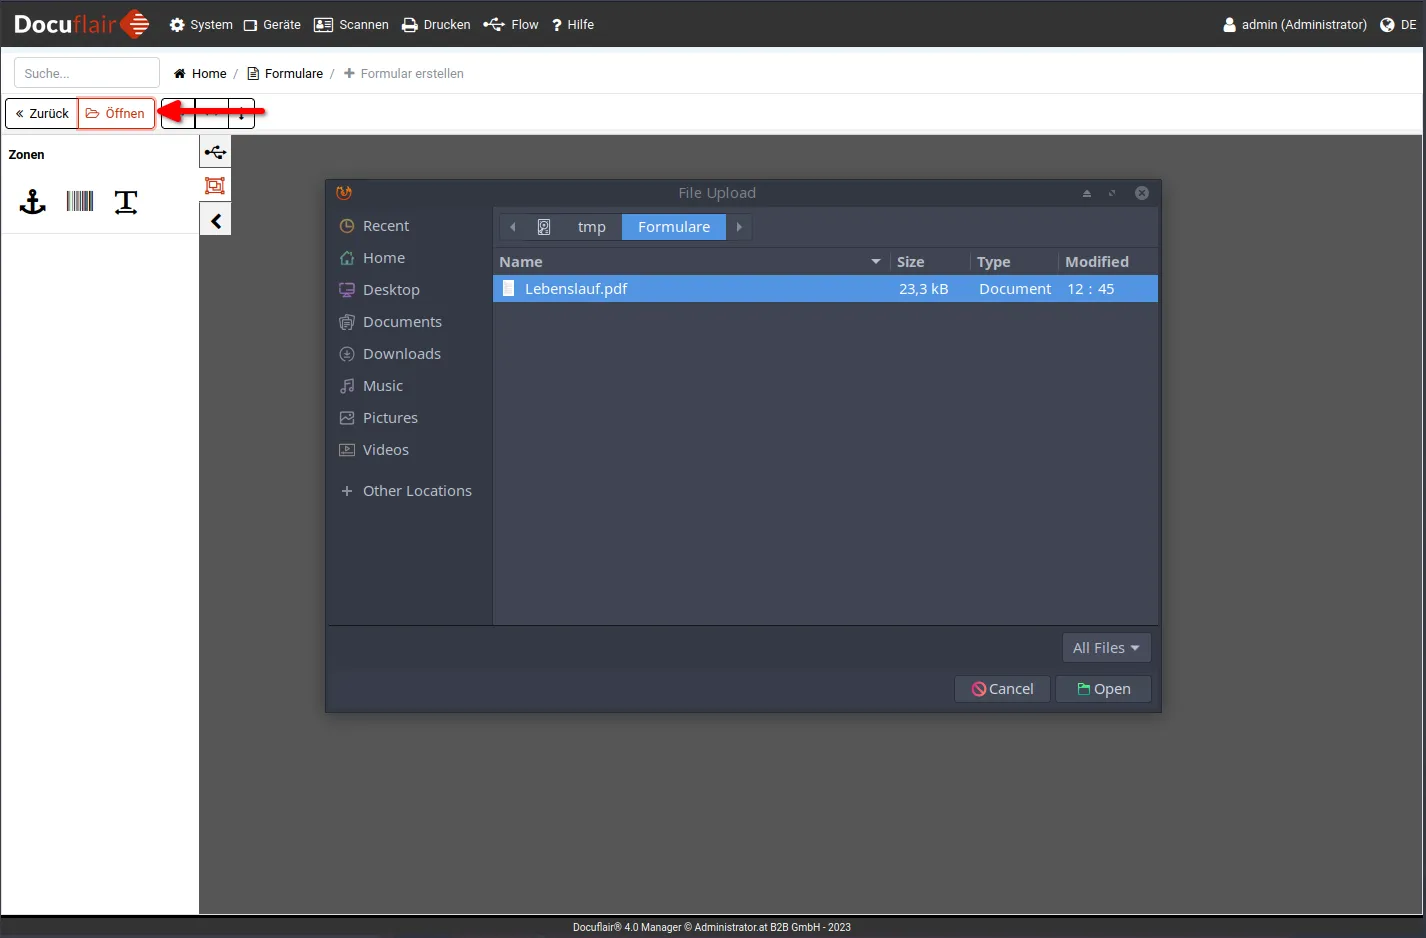Select Lebenslauf.pdf in the file list
The height and width of the screenshot is (938, 1426).
tap(576, 289)
